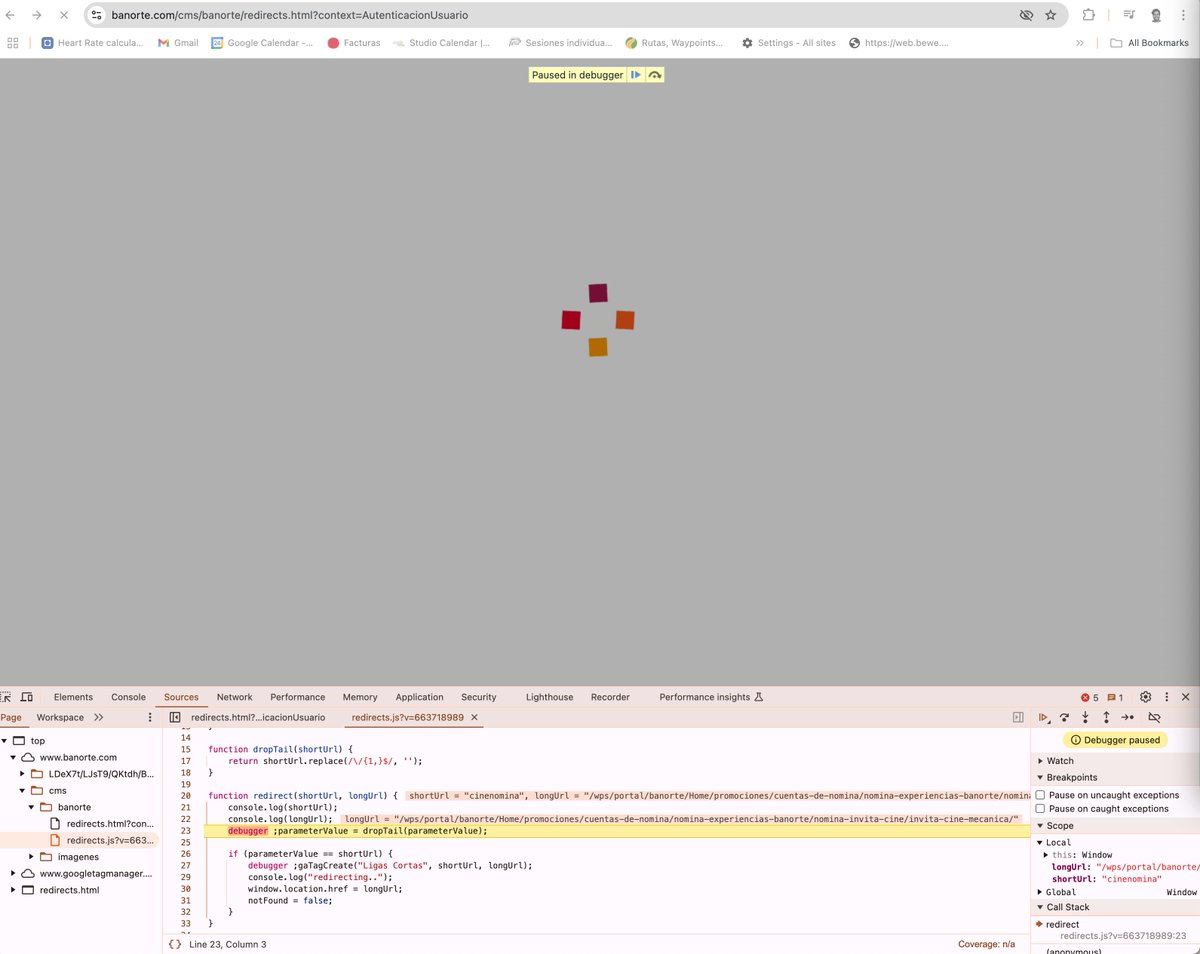Open Chrome three-dot menu
This screenshot has width=1200, height=954.
(1184, 15)
